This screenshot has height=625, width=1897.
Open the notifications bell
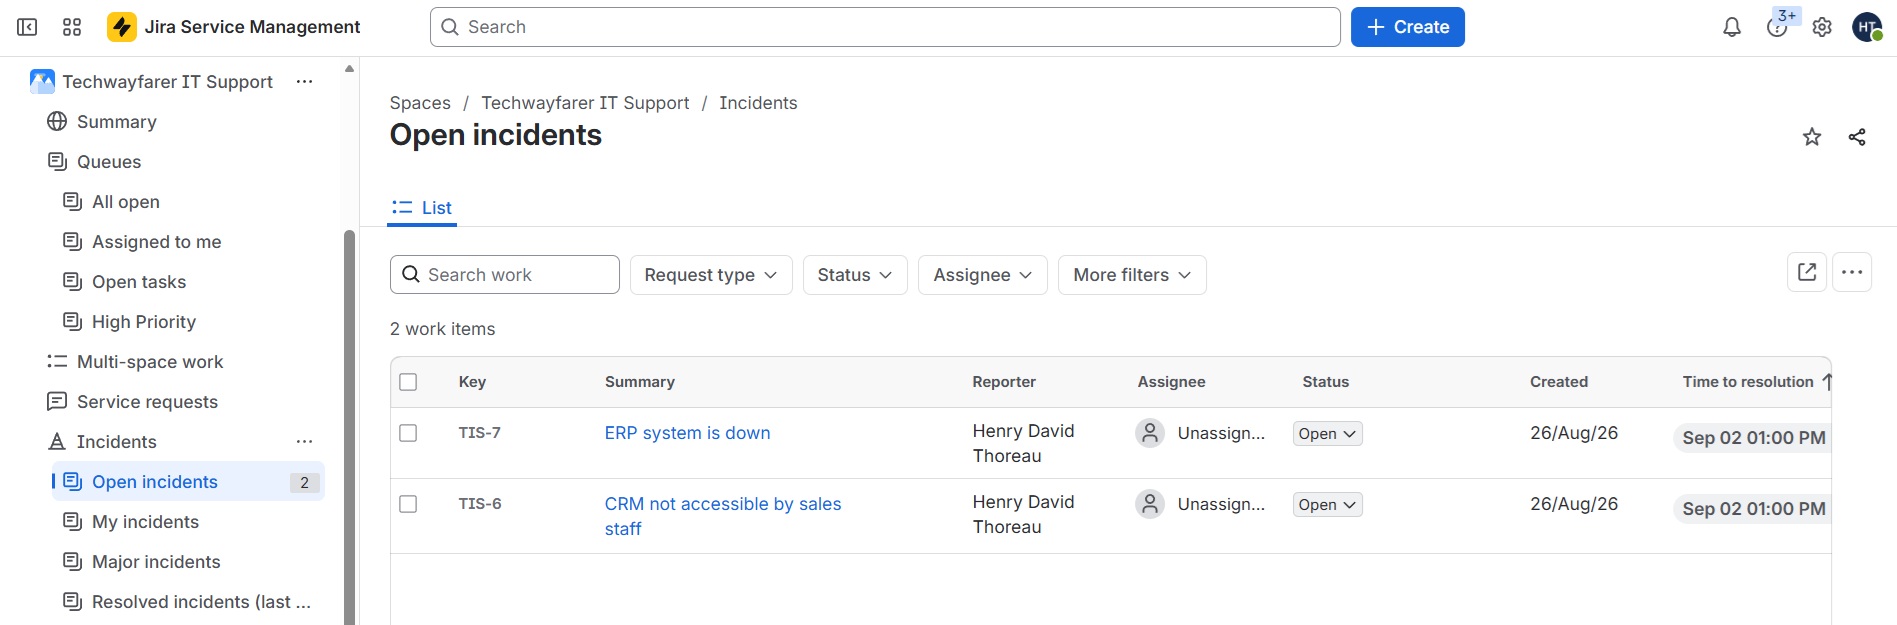[x=1732, y=27]
